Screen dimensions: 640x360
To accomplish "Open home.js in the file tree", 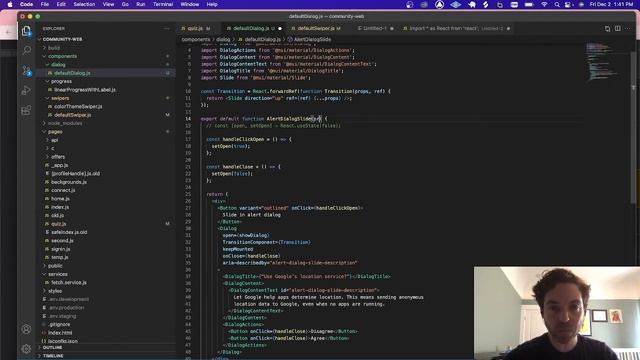I will [x=60, y=198].
